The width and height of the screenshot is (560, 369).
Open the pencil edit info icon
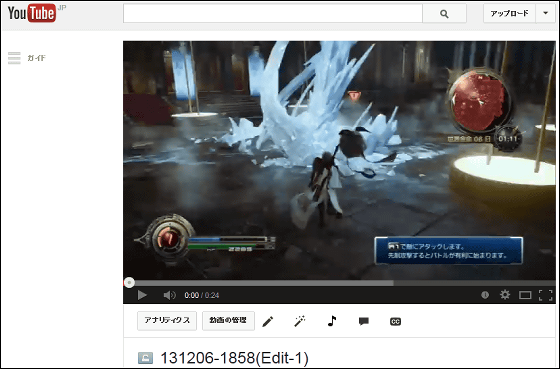[x=268, y=321]
